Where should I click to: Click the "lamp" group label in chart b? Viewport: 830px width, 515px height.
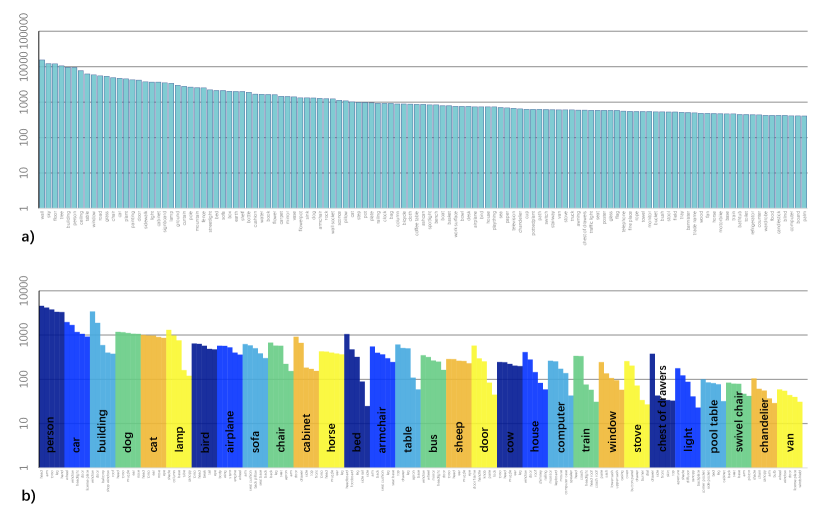click(179, 439)
